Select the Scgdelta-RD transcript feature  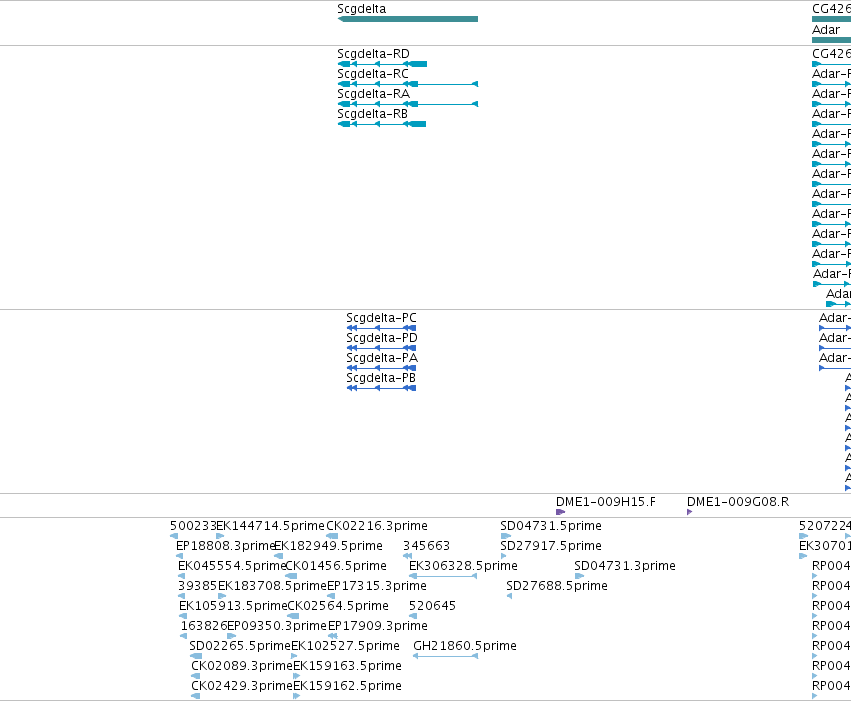click(382, 64)
